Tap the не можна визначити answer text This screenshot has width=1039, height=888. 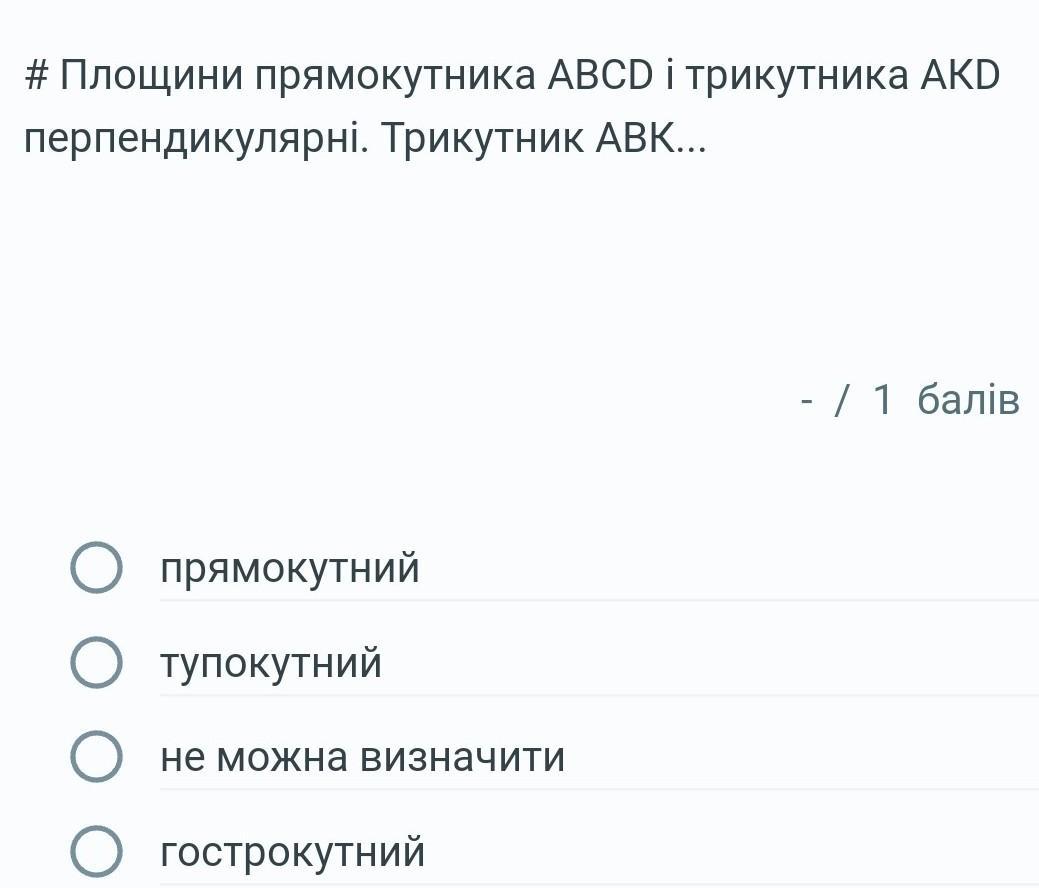362,758
